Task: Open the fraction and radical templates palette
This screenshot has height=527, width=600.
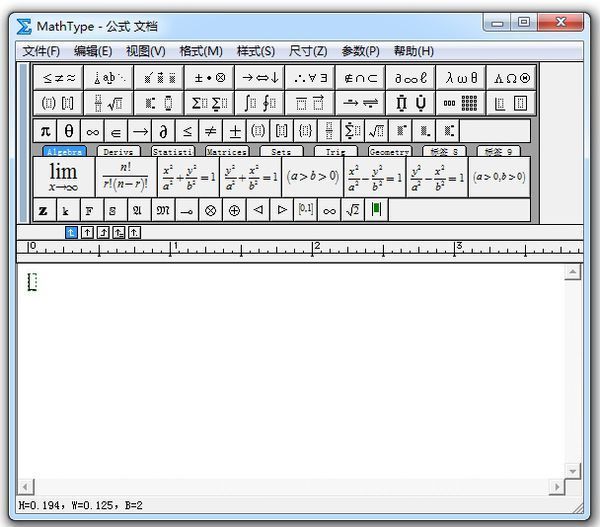Action: [x=109, y=103]
